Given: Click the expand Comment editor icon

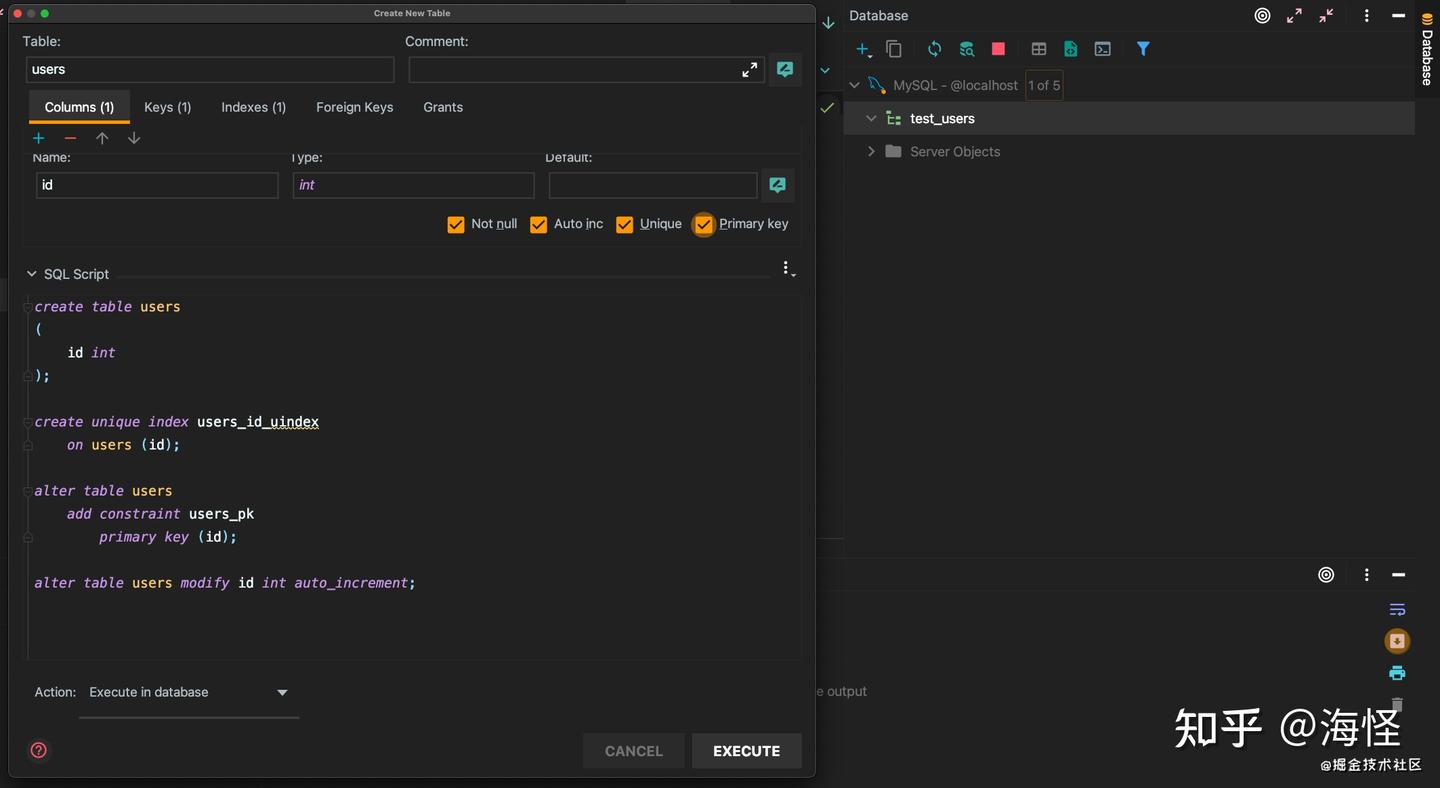Looking at the screenshot, I should coord(750,69).
